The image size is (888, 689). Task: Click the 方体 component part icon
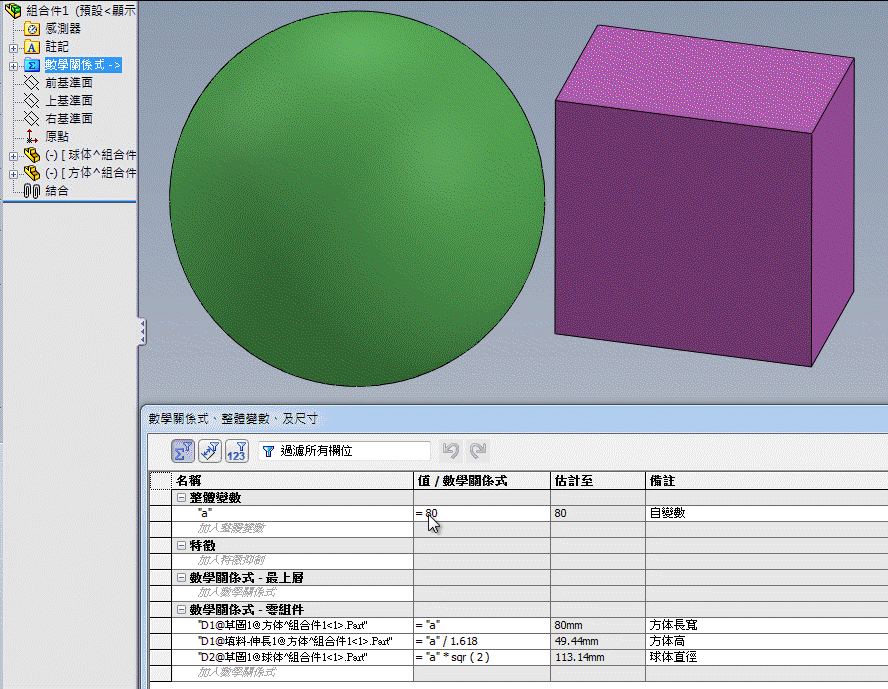32,173
